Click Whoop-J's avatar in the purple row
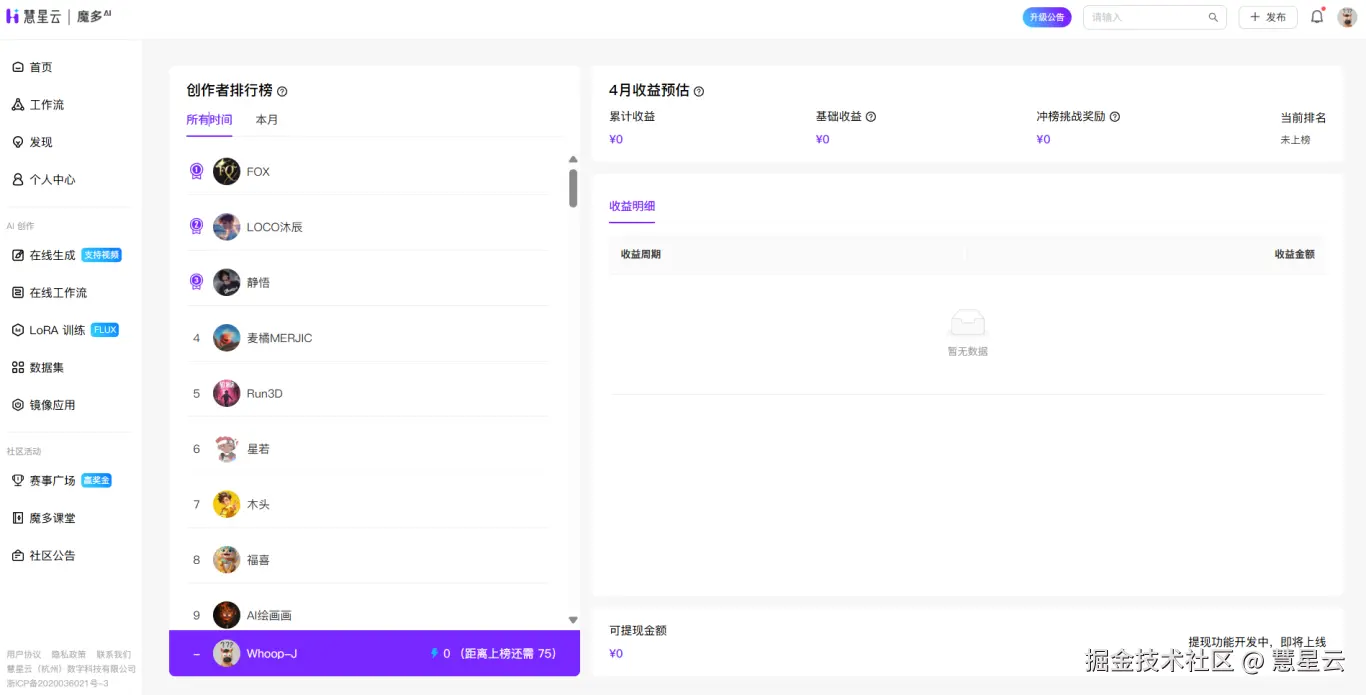The width and height of the screenshot is (1366, 695). tap(227, 653)
